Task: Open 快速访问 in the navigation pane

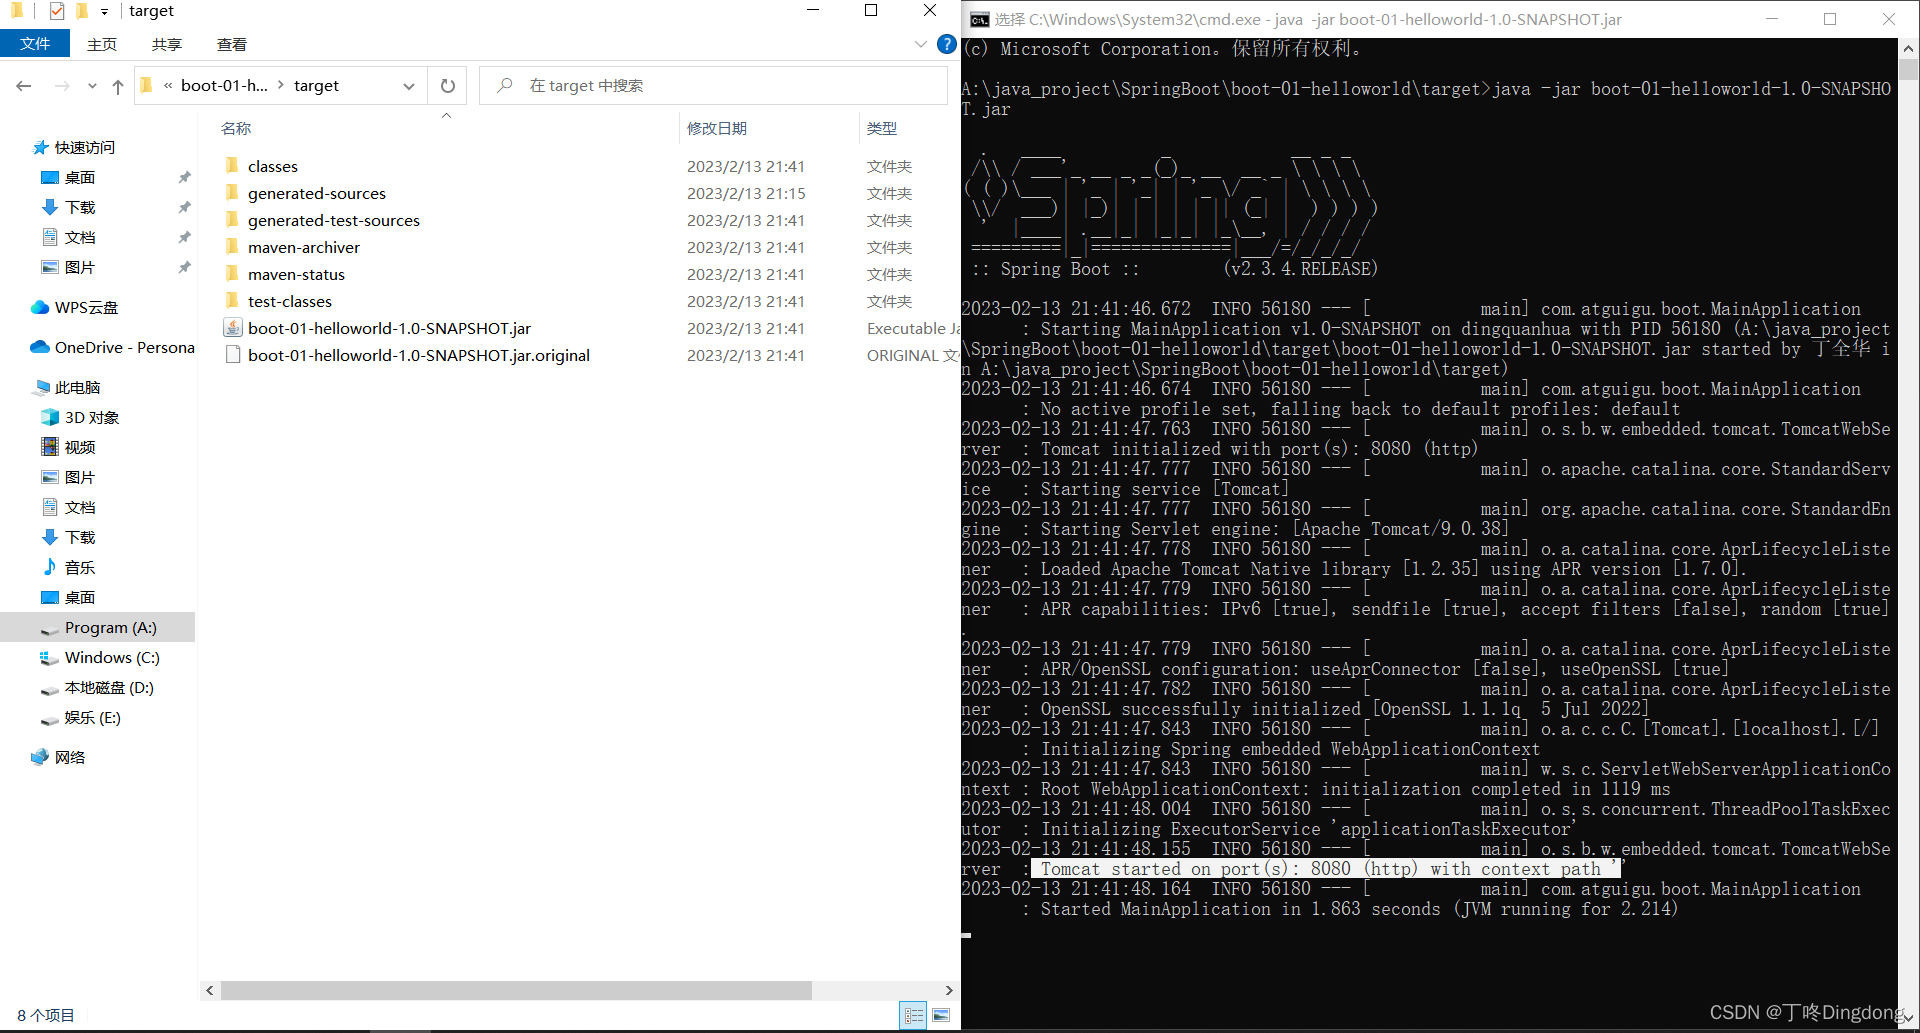Action: pos(85,147)
